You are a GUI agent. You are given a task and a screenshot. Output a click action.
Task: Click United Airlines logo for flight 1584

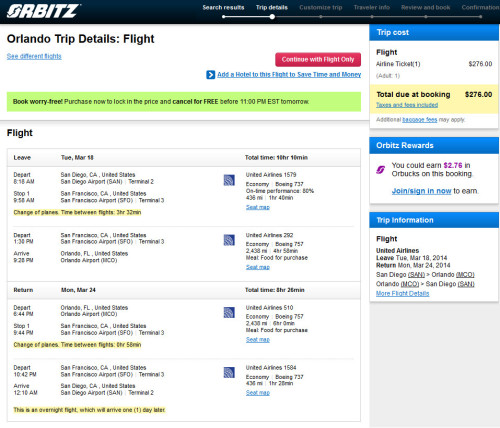(x=229, y=372)
